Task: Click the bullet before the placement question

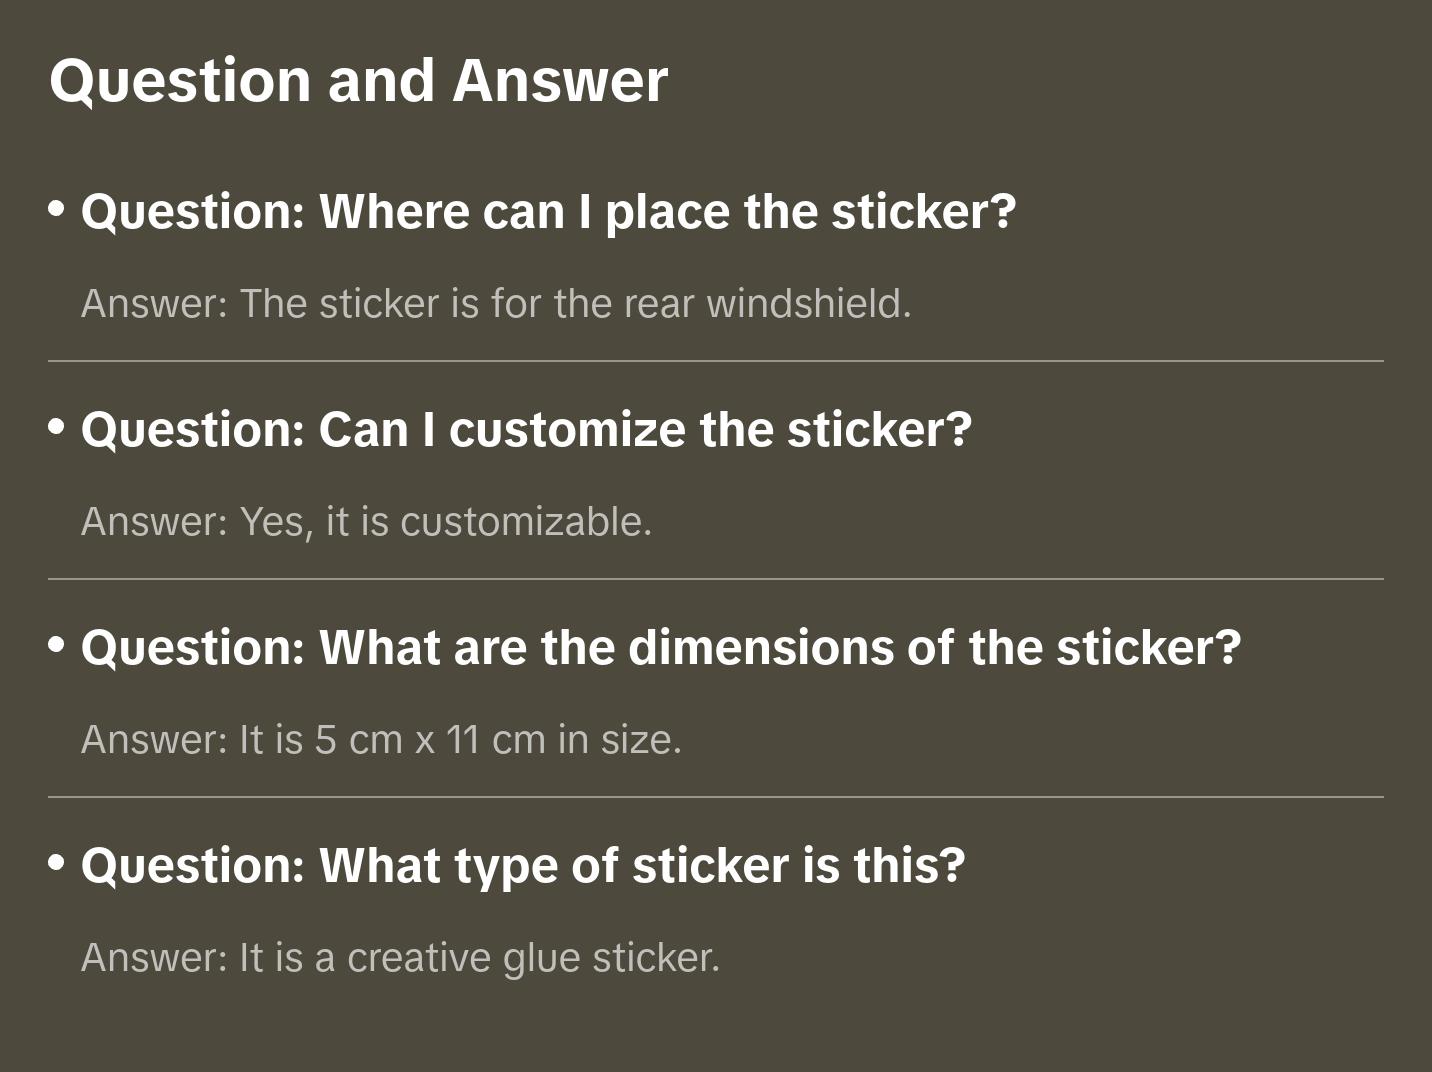Action: coord(57,209)
